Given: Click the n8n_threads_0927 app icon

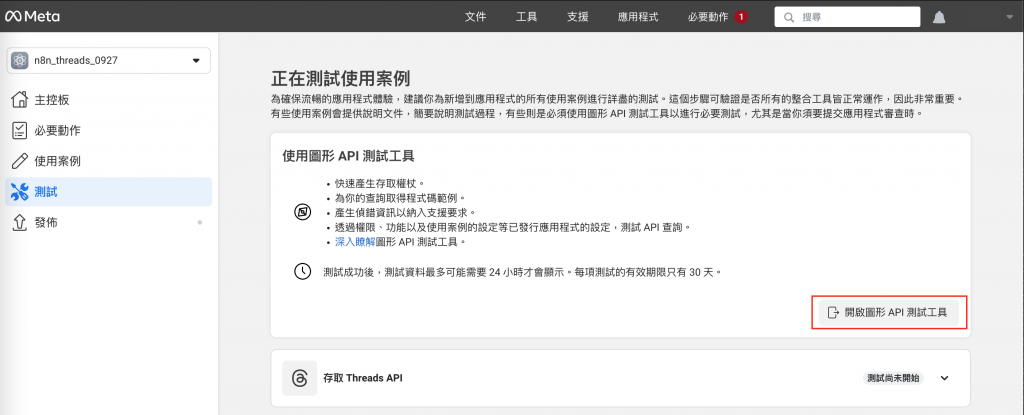Looking at the screenshot, I should 20,61.
